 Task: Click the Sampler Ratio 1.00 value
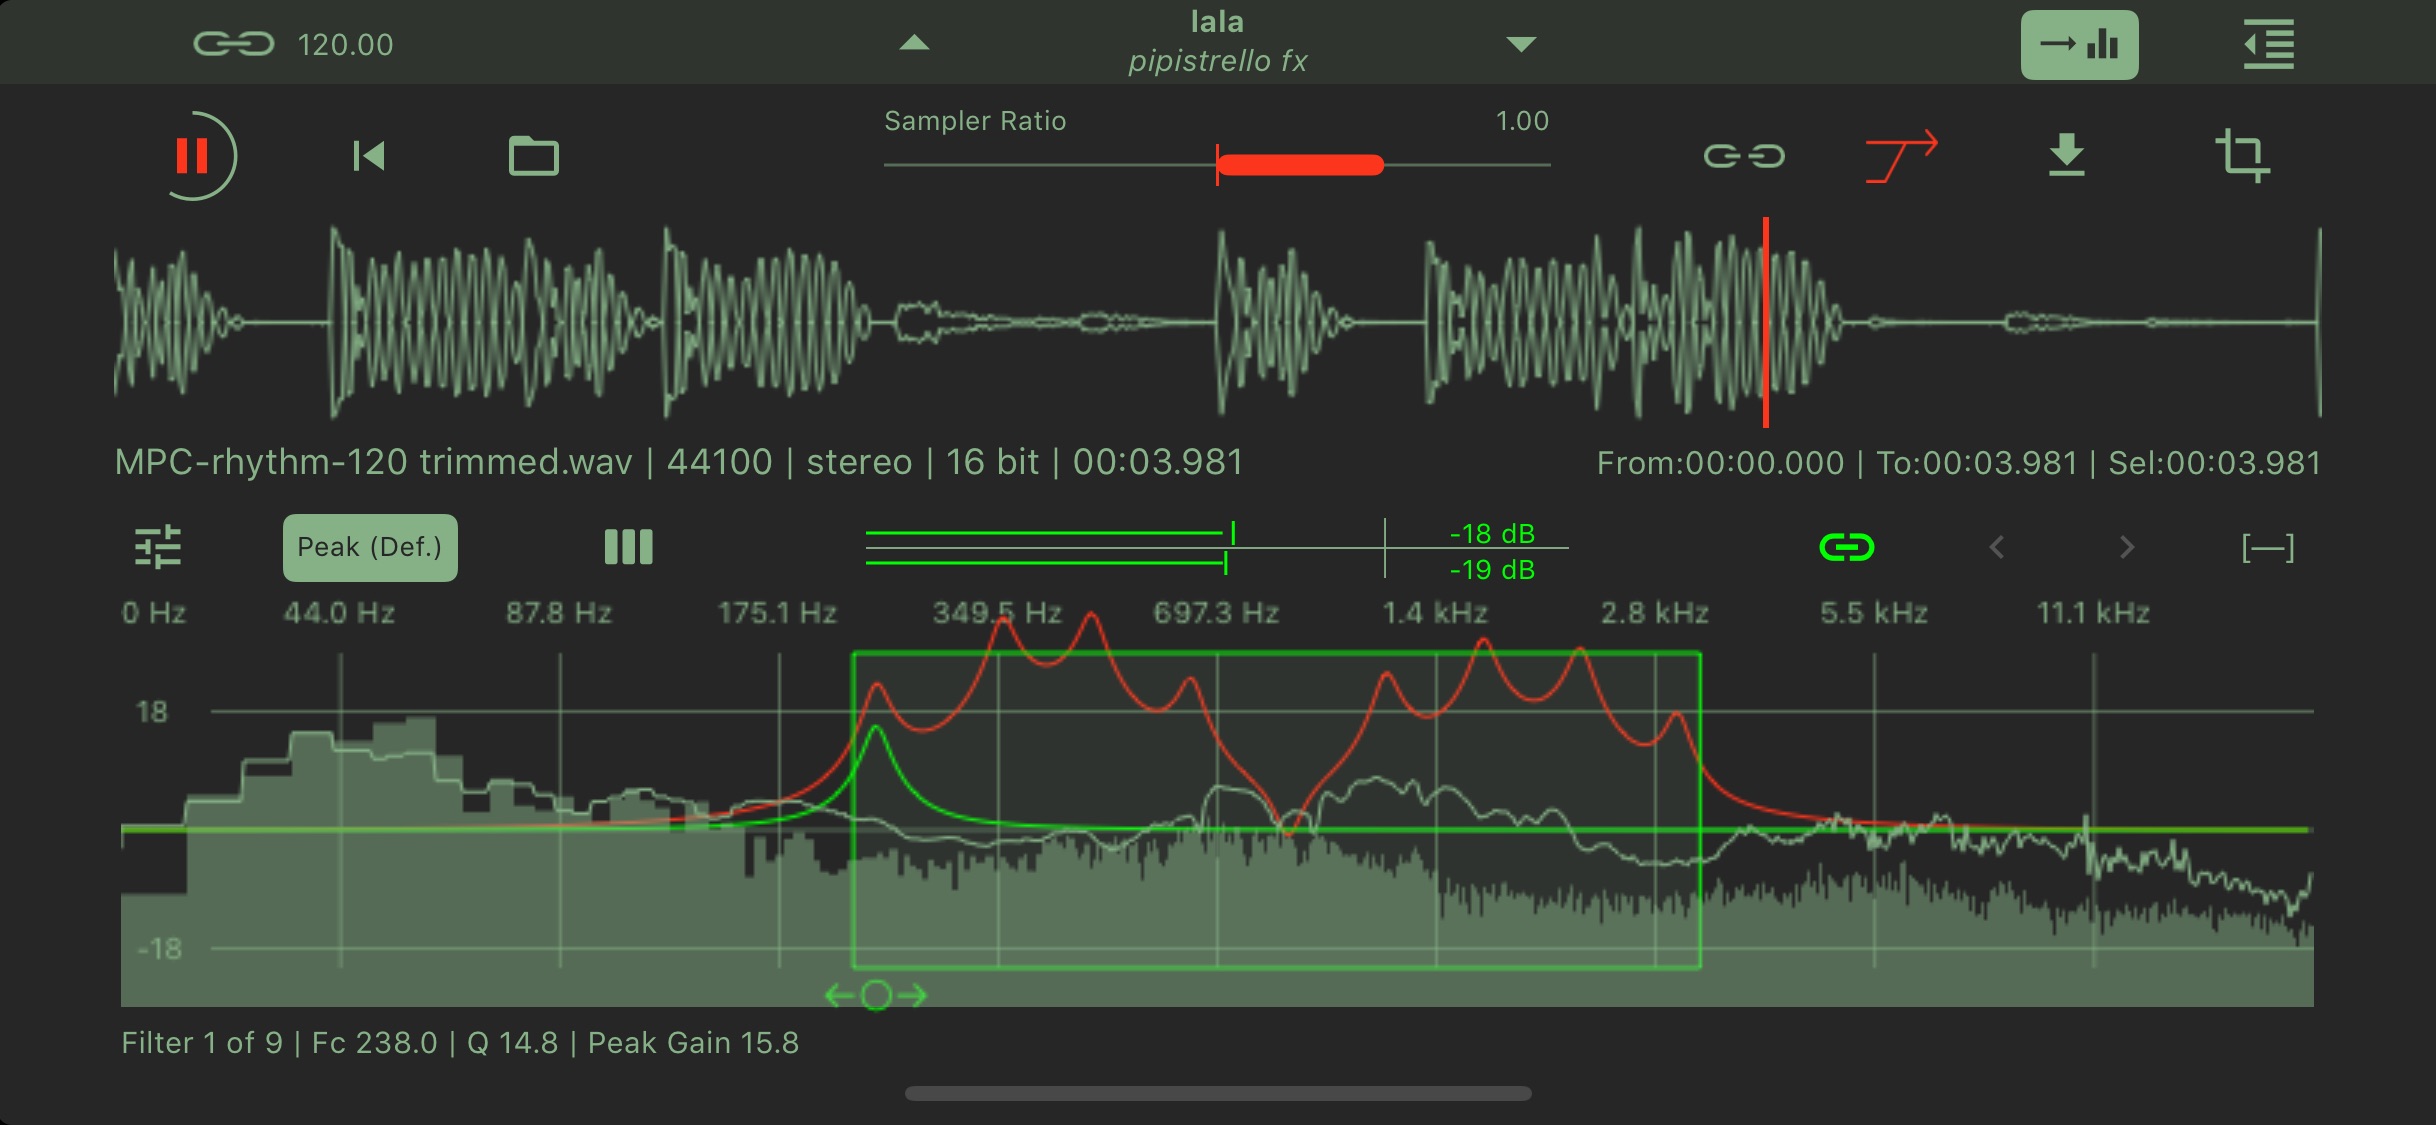[x=1522, y=121]
